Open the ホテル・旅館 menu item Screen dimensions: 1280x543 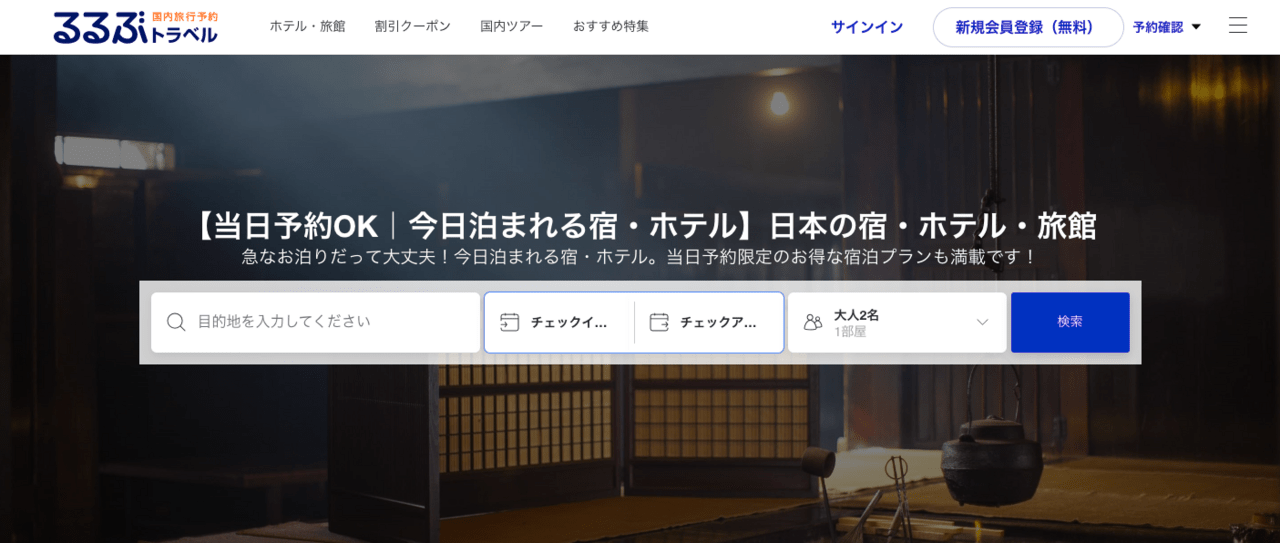[x=307, y=26]
